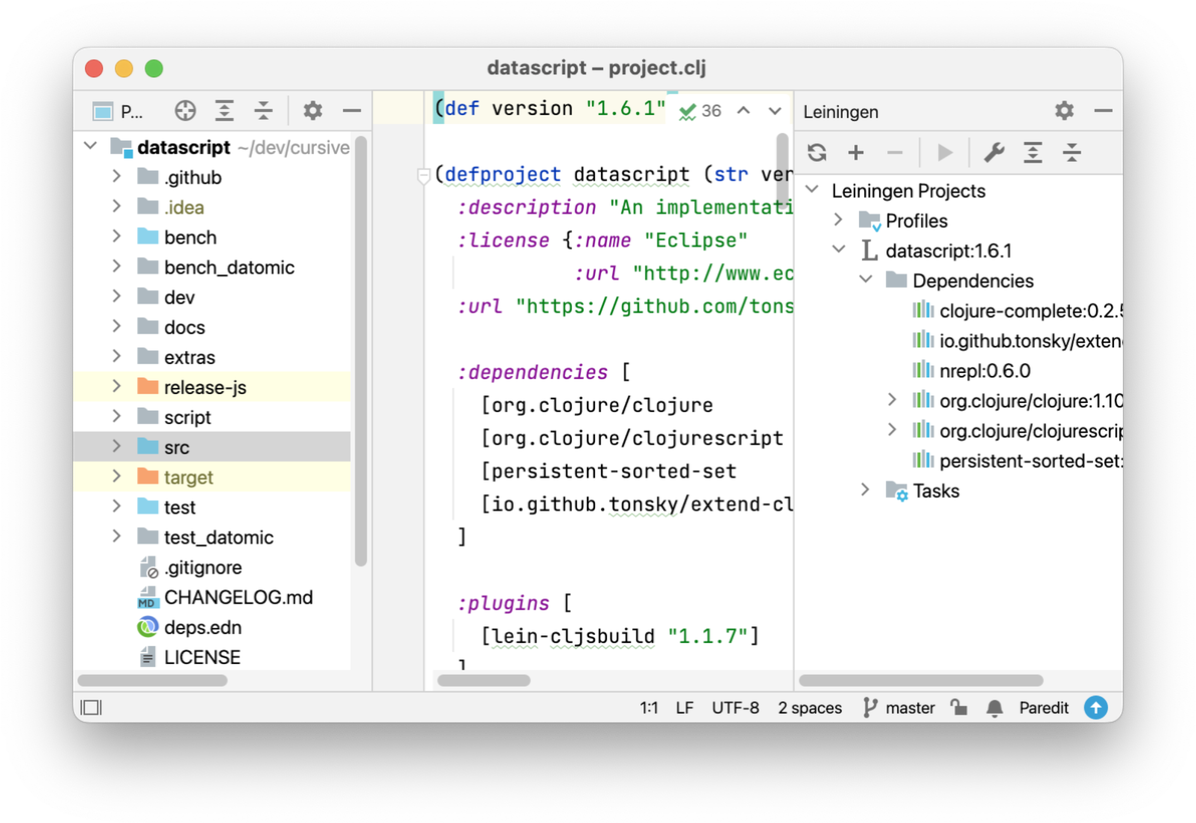Expand the org.clojure/clojurescript dependency
Image resolution: width=1196 pixels, height=823 pixels.
892,429
